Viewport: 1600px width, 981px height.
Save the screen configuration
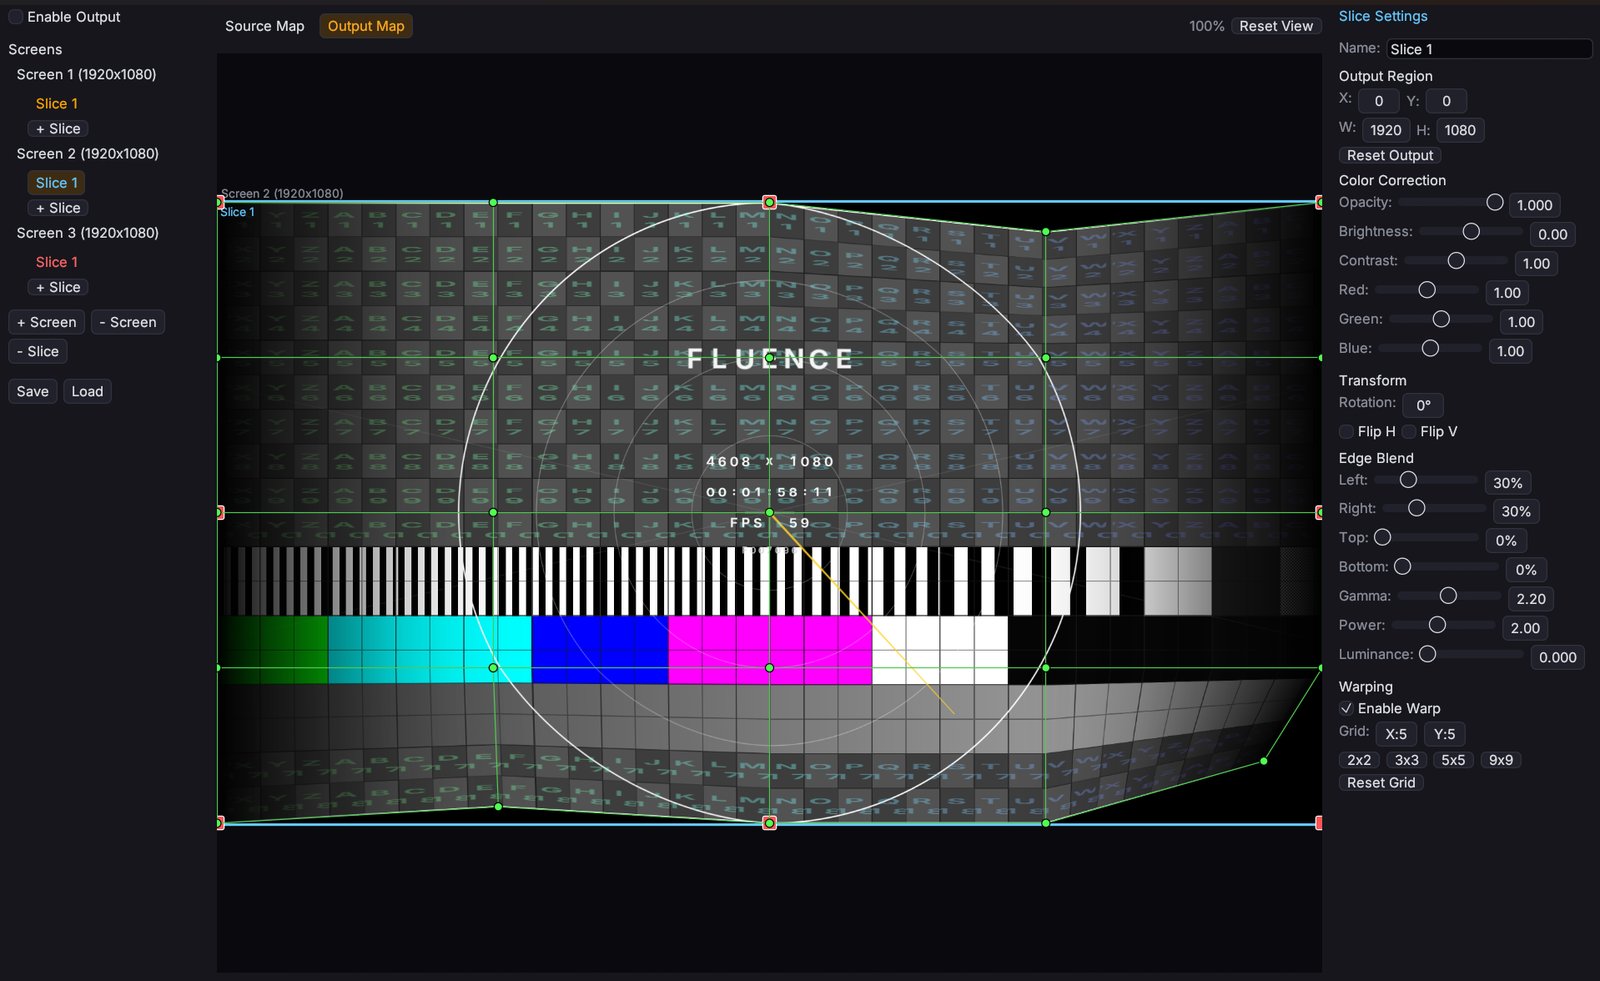(32, 391)
